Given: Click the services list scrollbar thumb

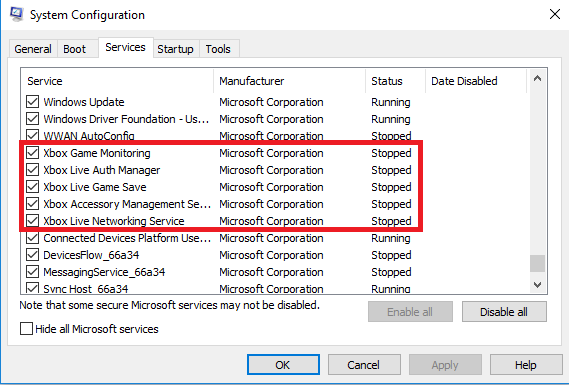Looking at the screenshot, I should tap(537, 263).
